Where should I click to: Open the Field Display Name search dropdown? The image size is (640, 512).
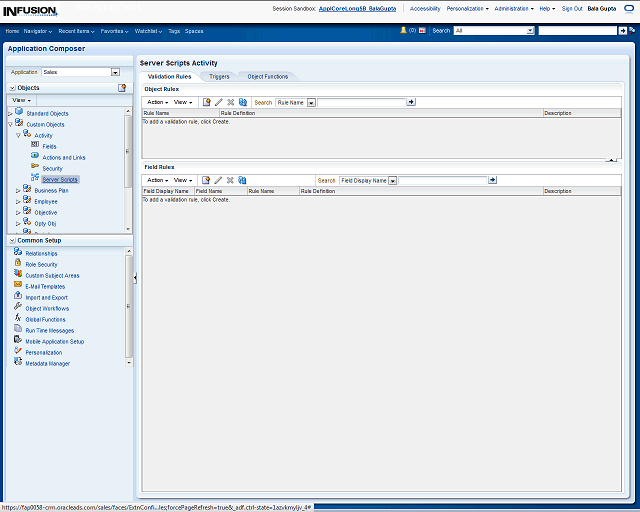[x=392, y=180]
